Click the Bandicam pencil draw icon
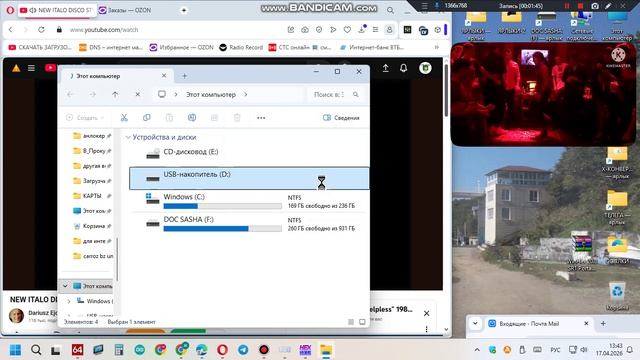The height and width of the screenshot is (360, 640). [x=608, y=6]
